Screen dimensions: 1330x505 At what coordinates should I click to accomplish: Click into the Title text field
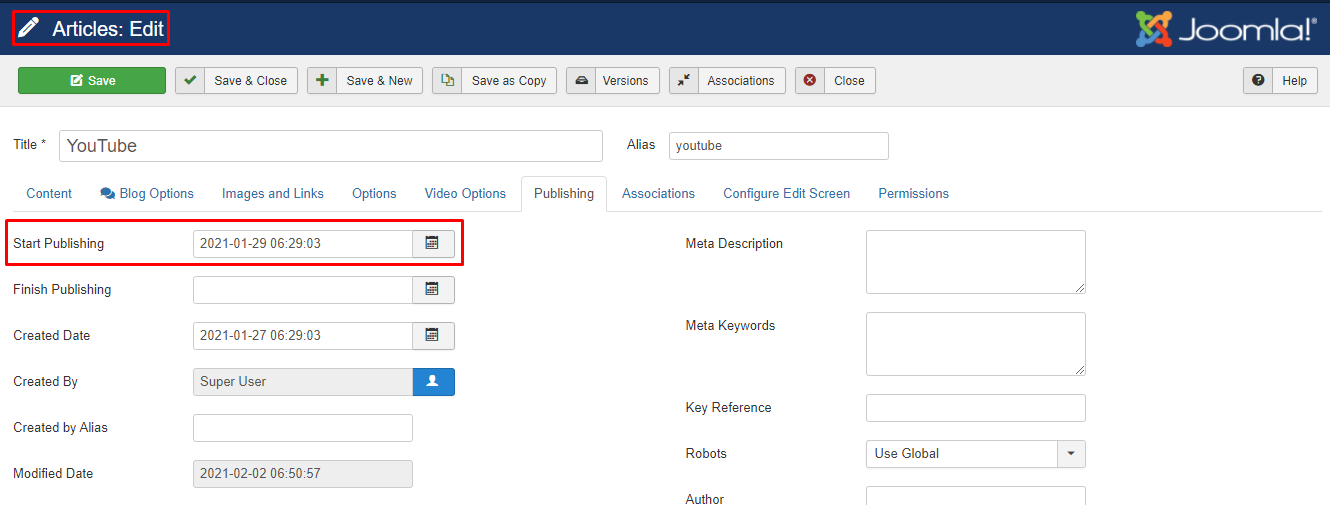pos(331,146)
